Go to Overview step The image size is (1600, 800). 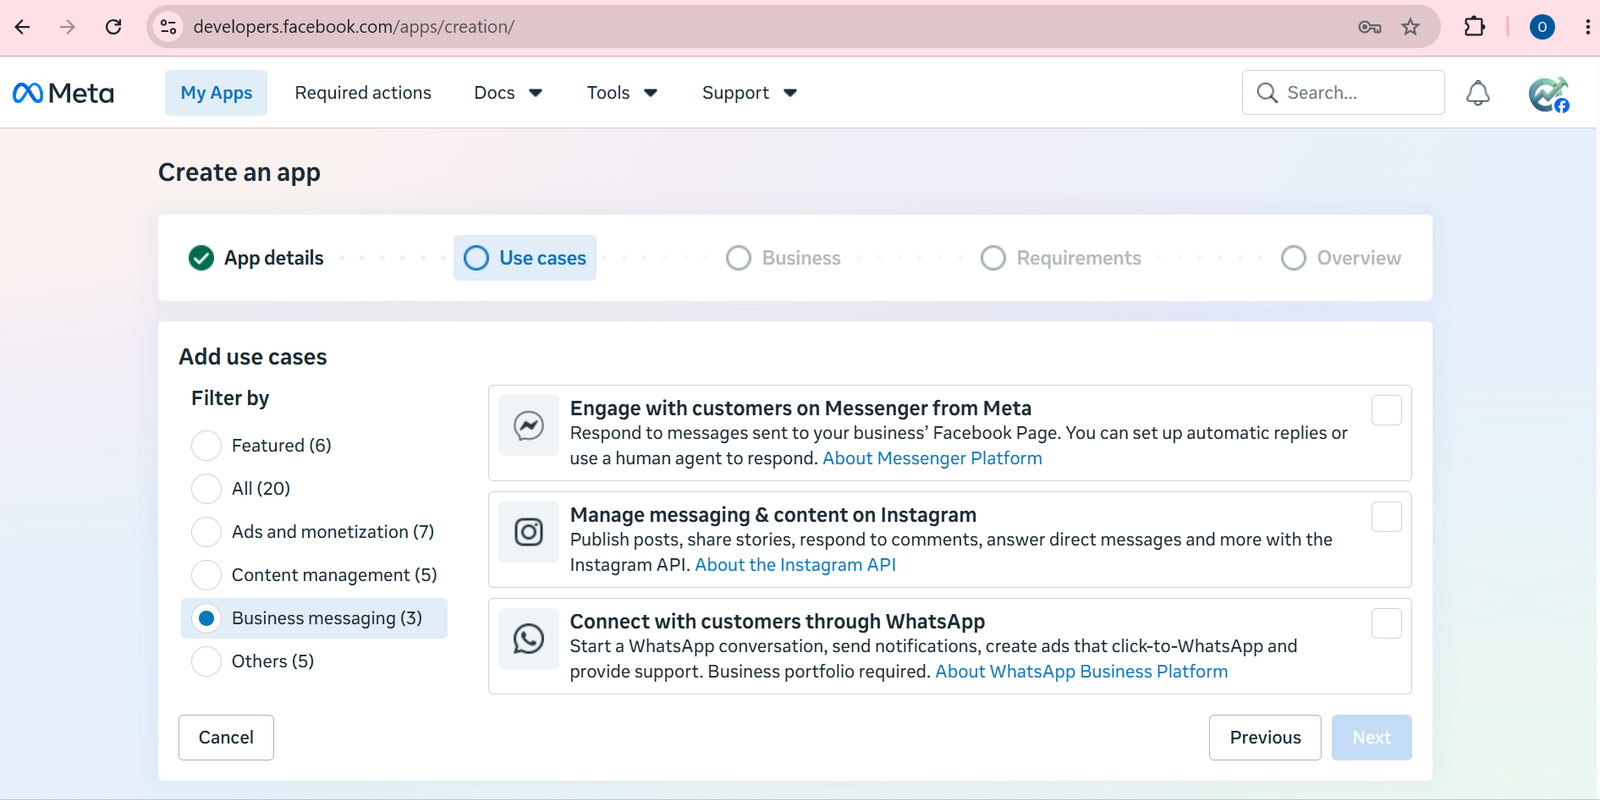click(x=1341, y=258)
